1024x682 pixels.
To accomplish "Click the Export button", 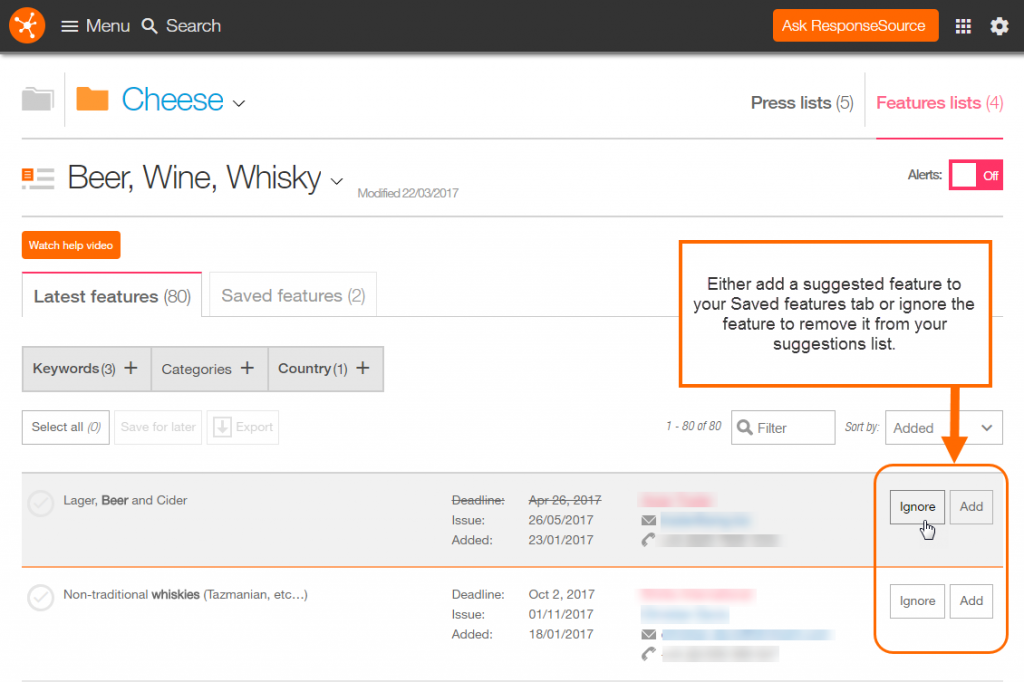I will [x=243, y=427].
